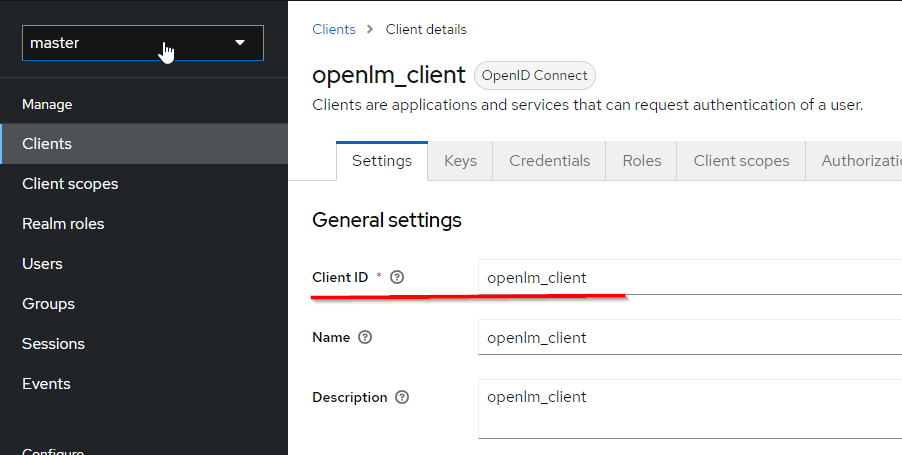902x455 pixels.
Task: Open Realm roles from sidebar
Action: (x=63, y=224)
